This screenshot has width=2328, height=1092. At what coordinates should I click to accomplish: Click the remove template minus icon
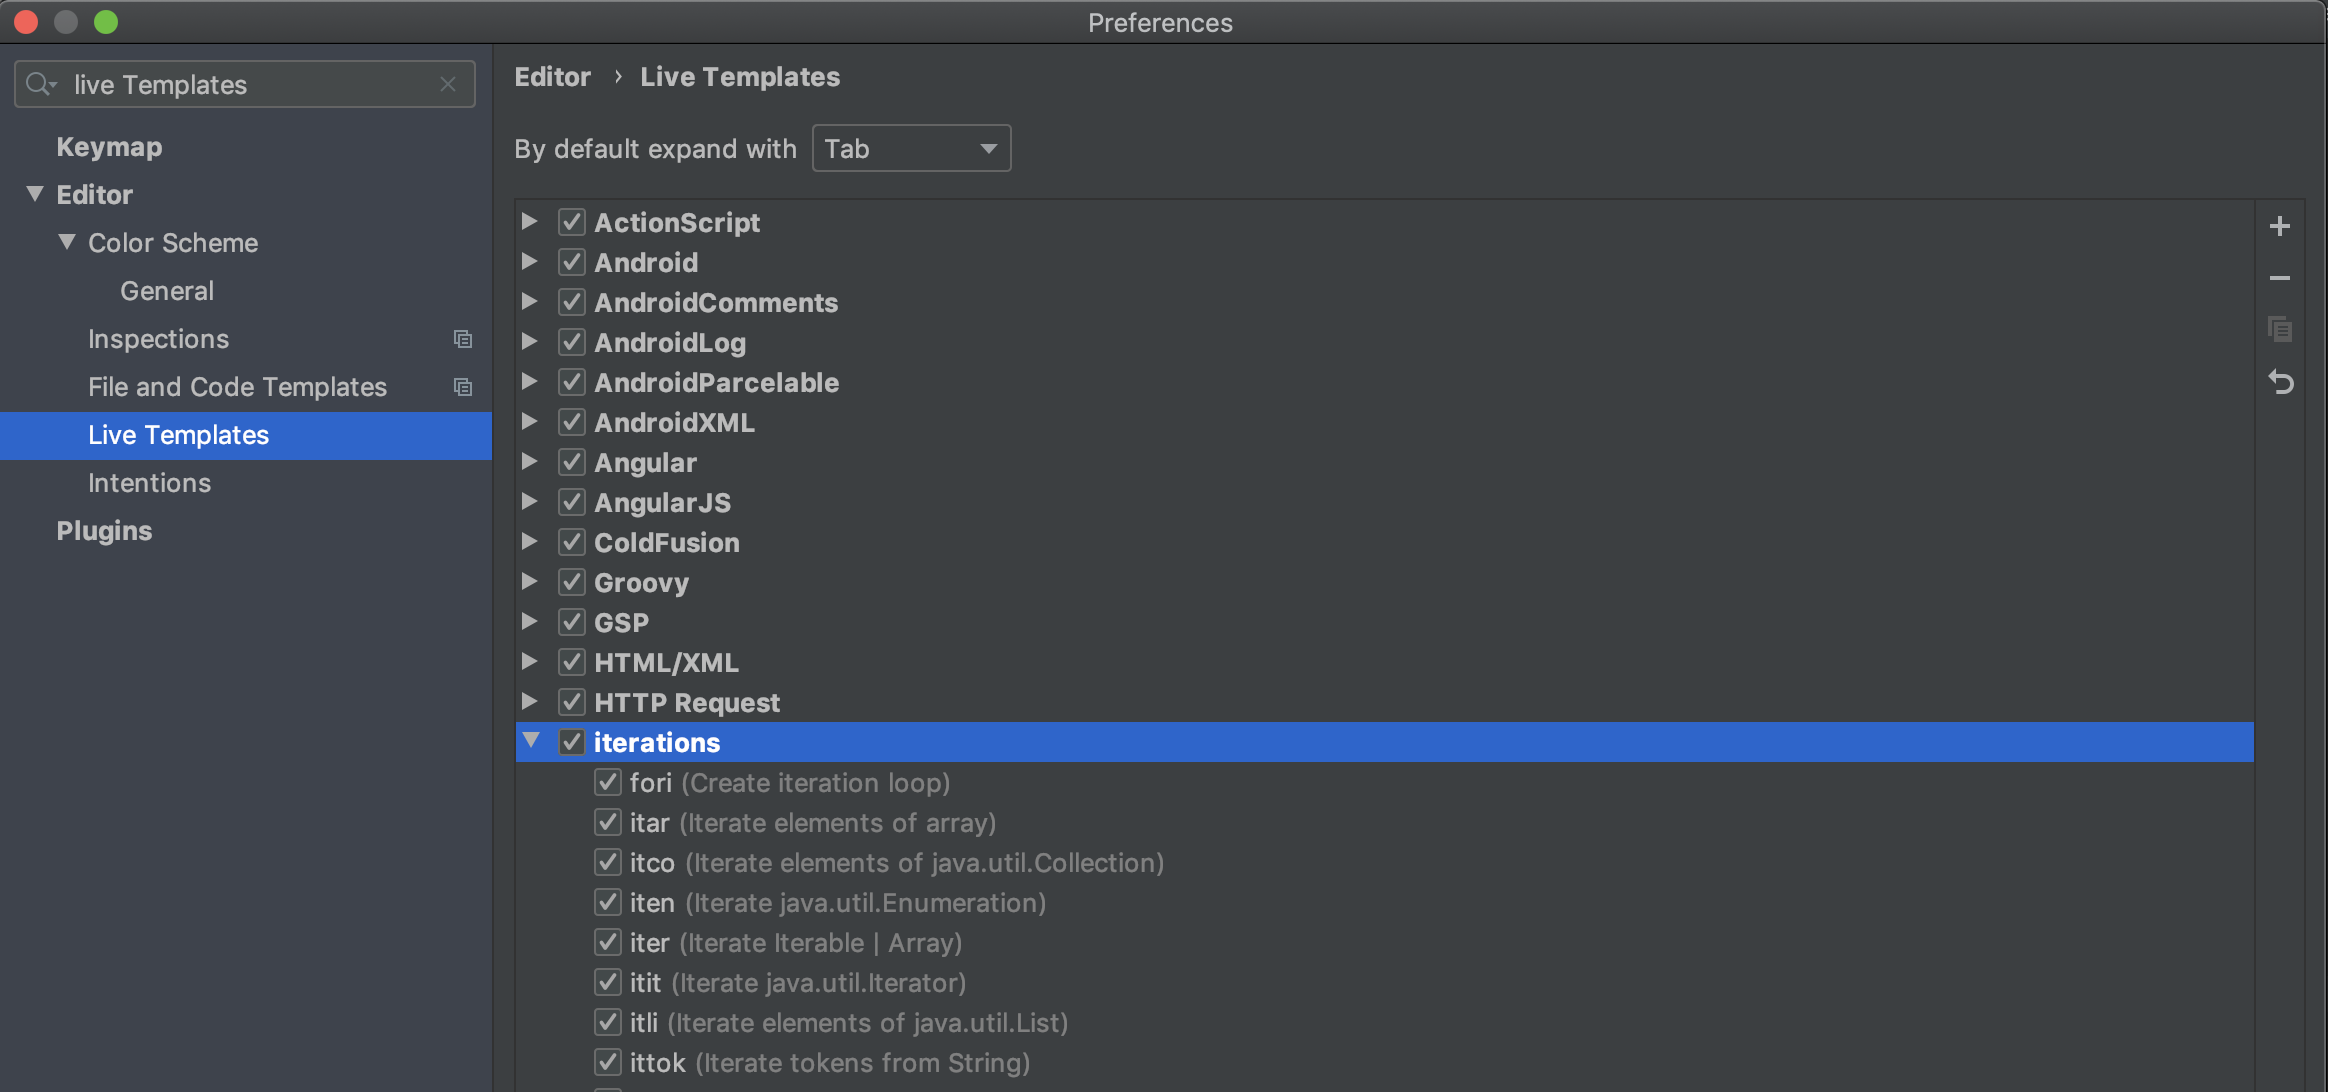coord(2280,278)
